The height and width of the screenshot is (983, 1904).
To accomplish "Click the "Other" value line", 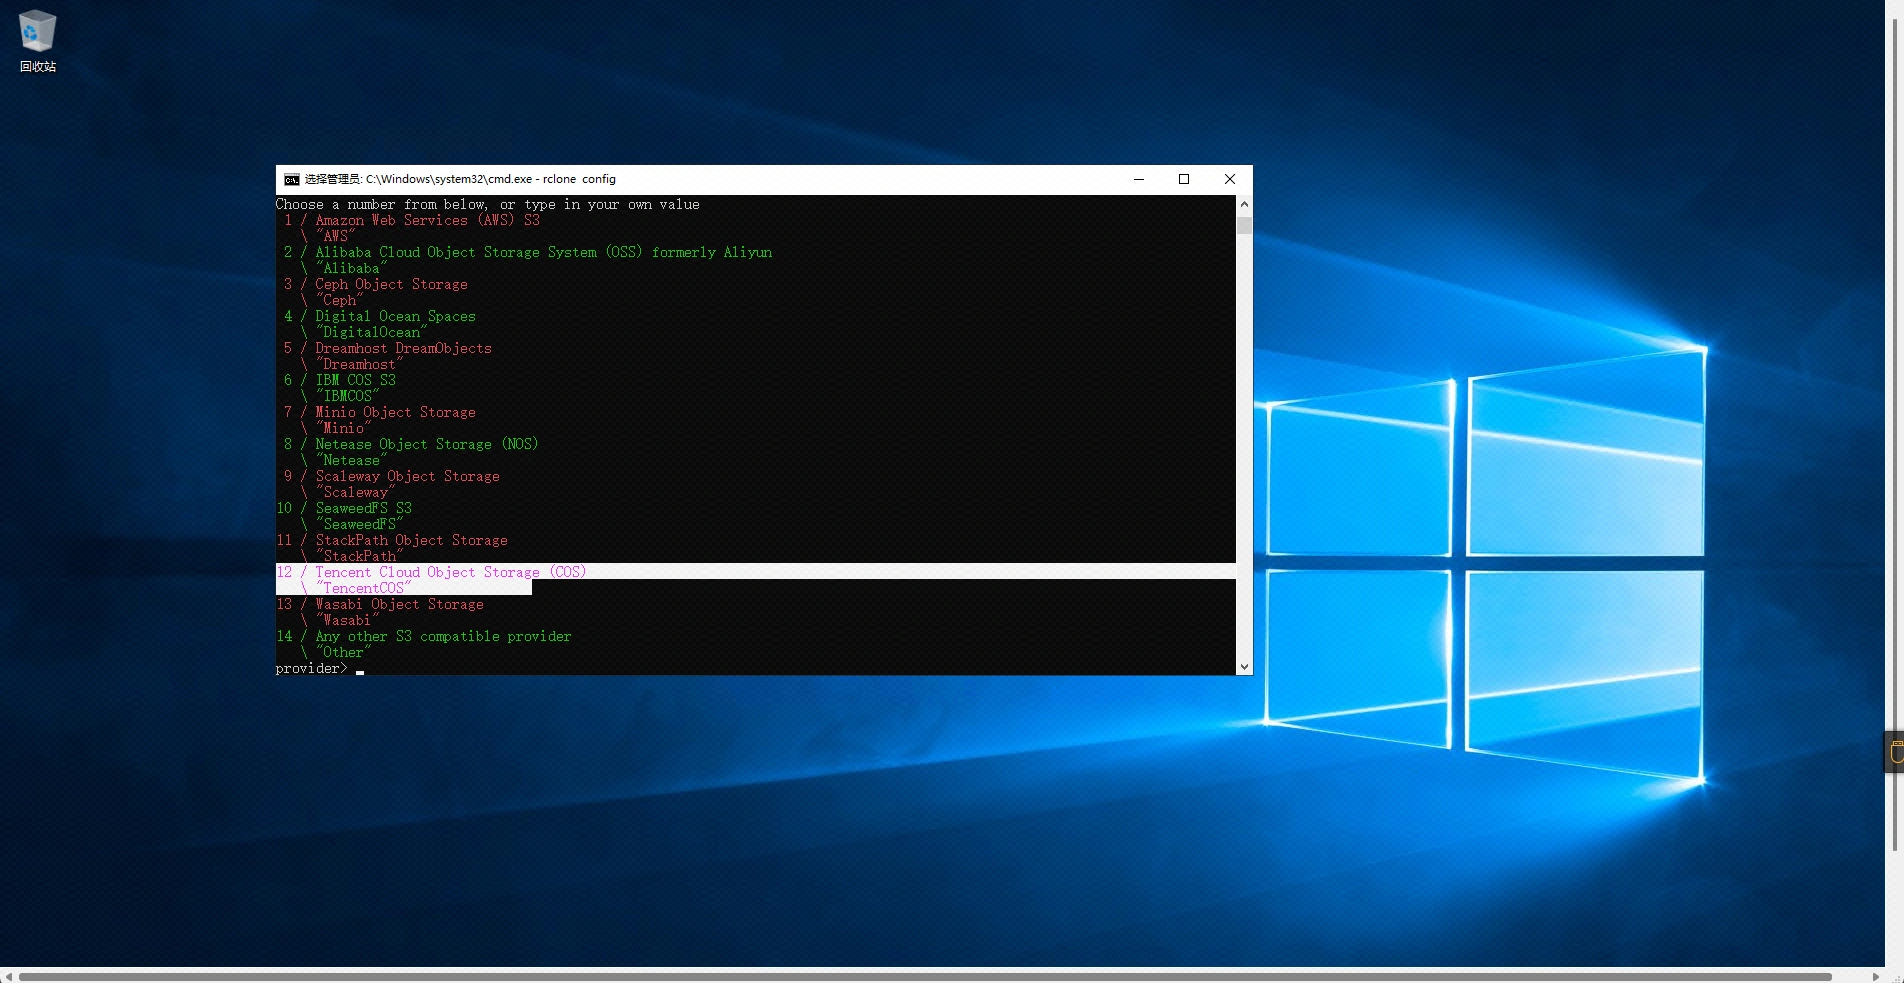I will [x=336, y=652].
